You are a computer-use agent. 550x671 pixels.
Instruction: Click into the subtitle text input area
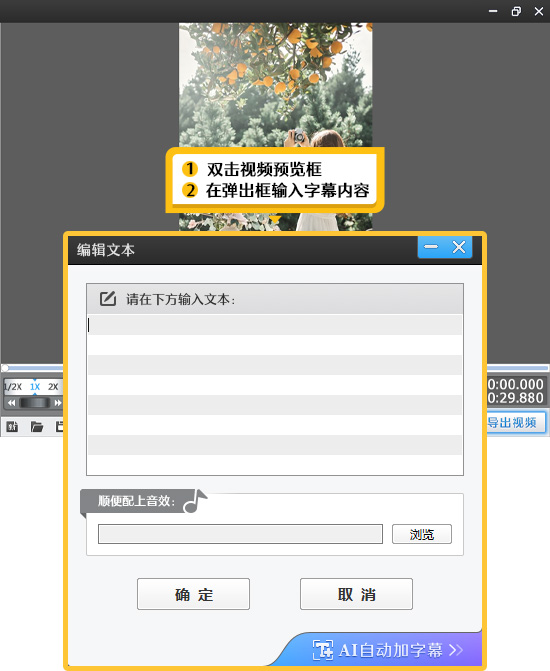pyautogui.click(x=275, y=395)
